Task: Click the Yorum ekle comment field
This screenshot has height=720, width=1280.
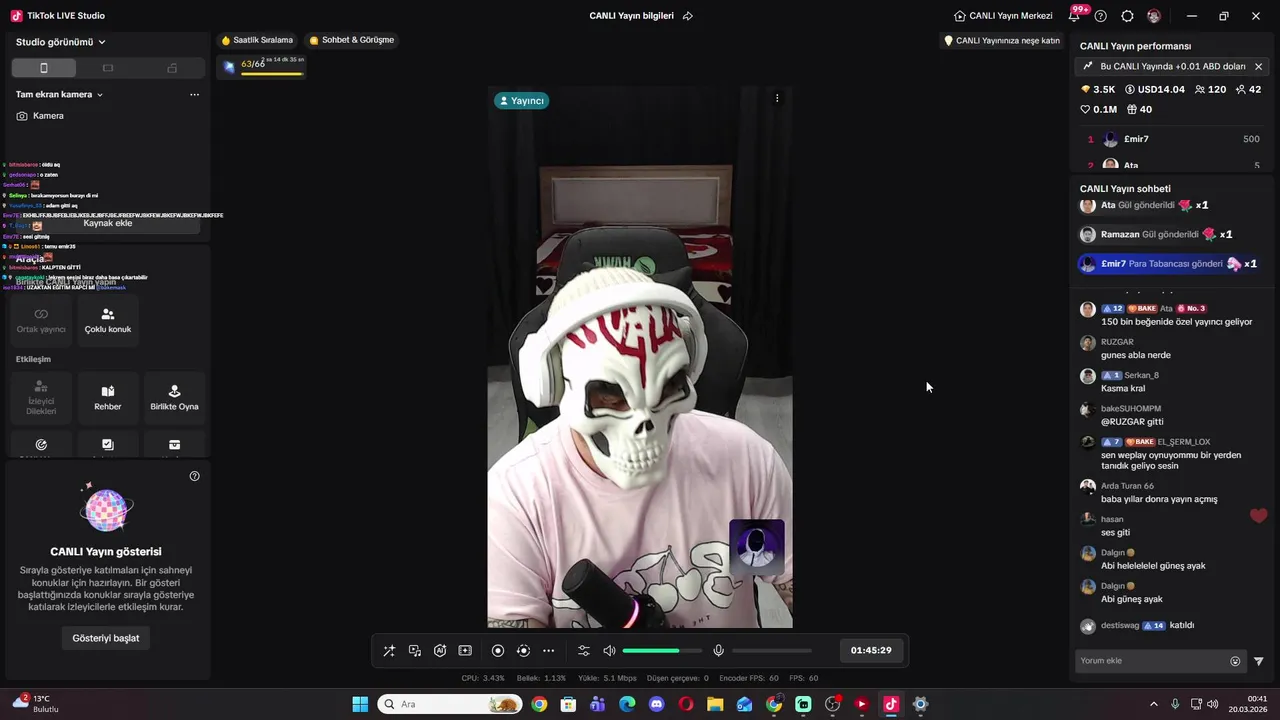Action: pos(1152,661)
